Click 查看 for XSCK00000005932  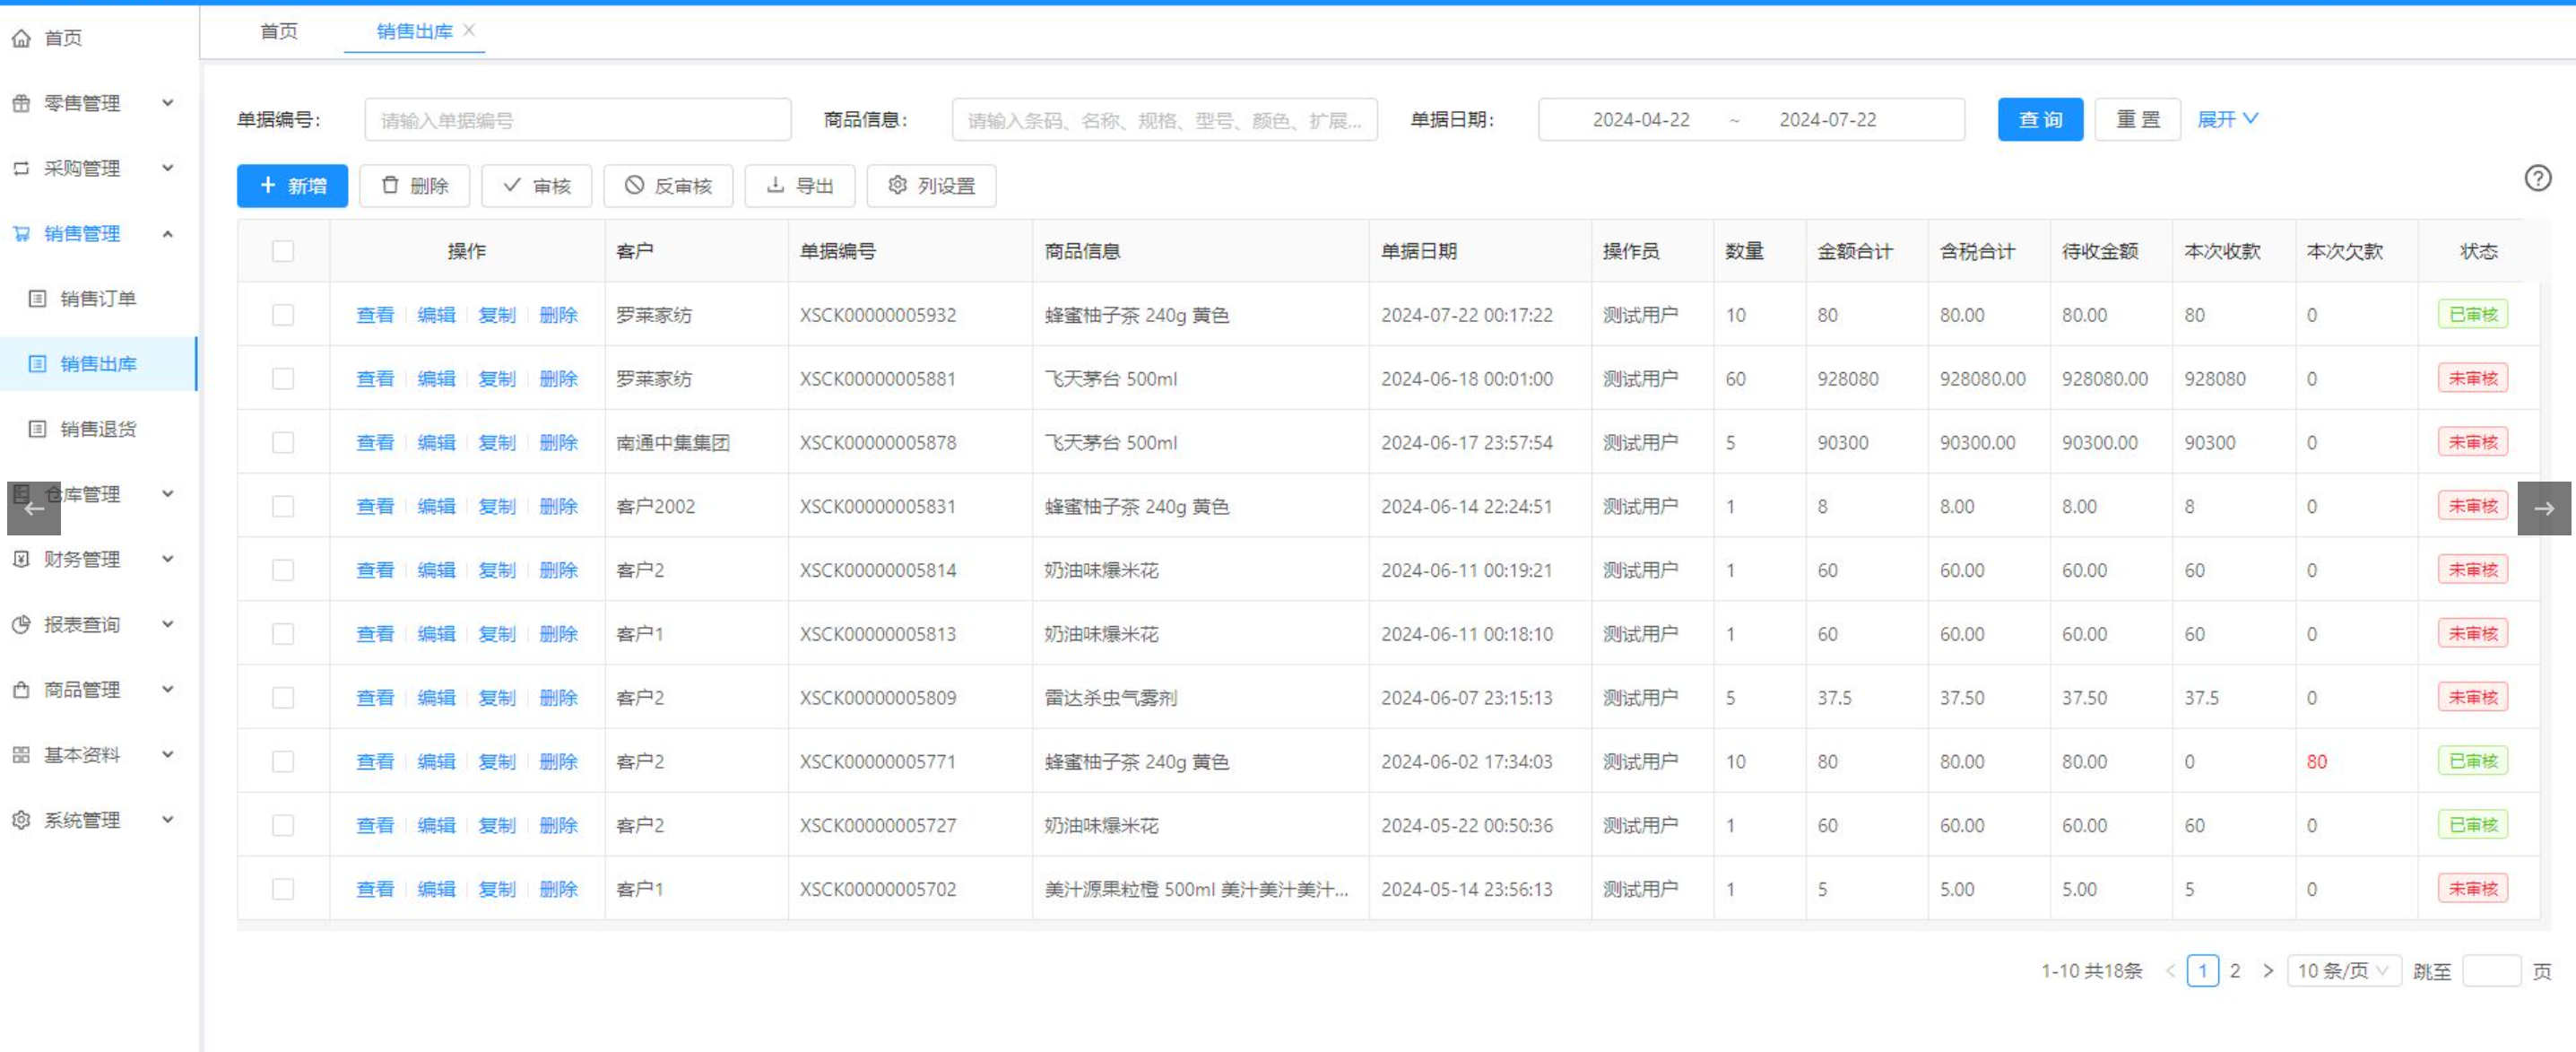coord(375,315)
